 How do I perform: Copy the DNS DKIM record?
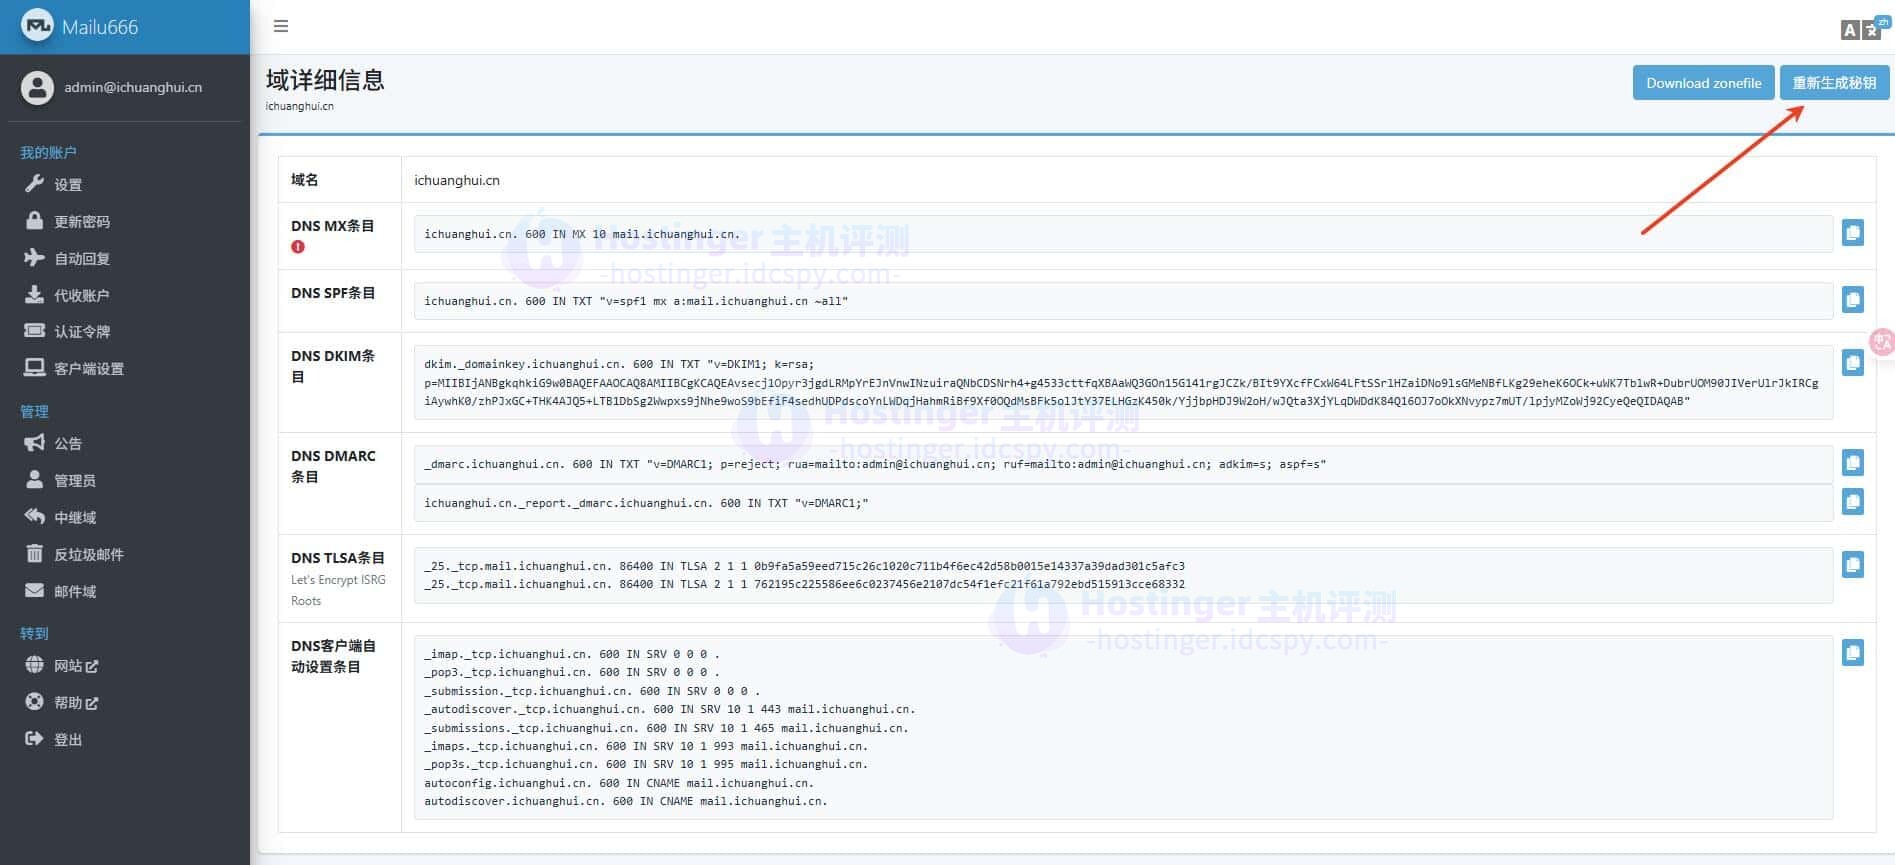point(1852,362)
